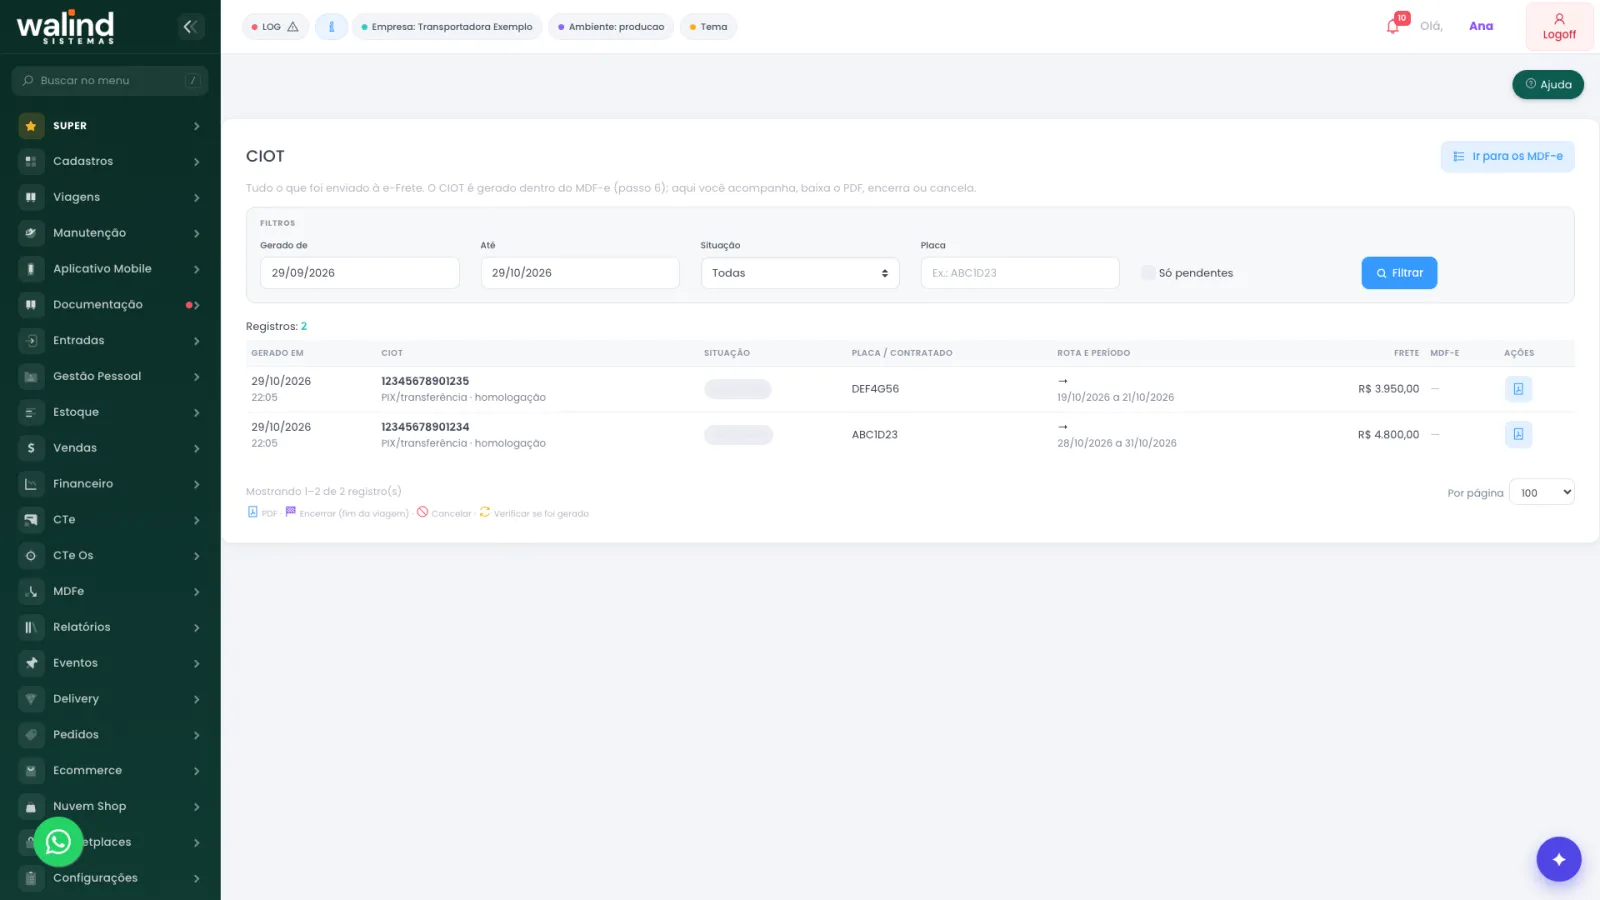Collapse the sidebar with the double-chevron icon
This screenshot has height=900, width=1600.
(191, 27)
